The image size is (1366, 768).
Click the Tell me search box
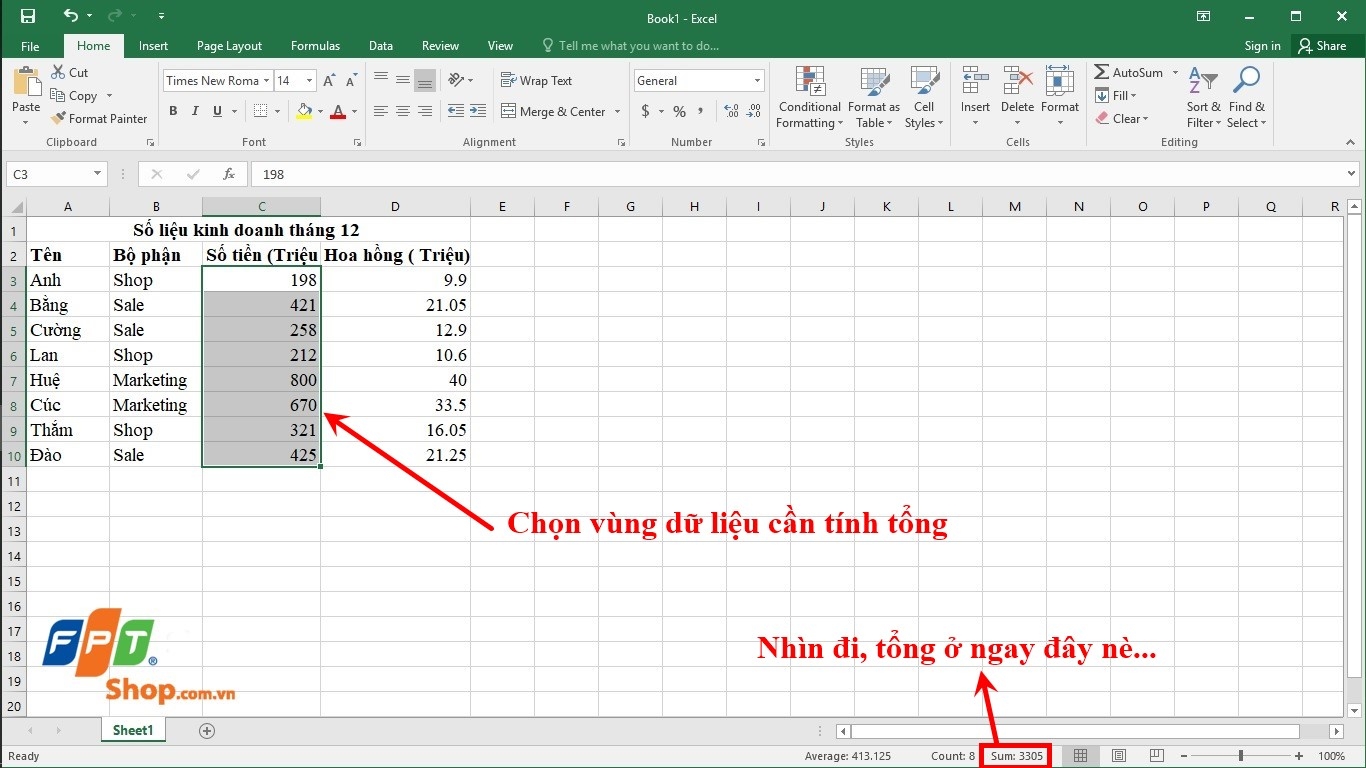point(630,46)
